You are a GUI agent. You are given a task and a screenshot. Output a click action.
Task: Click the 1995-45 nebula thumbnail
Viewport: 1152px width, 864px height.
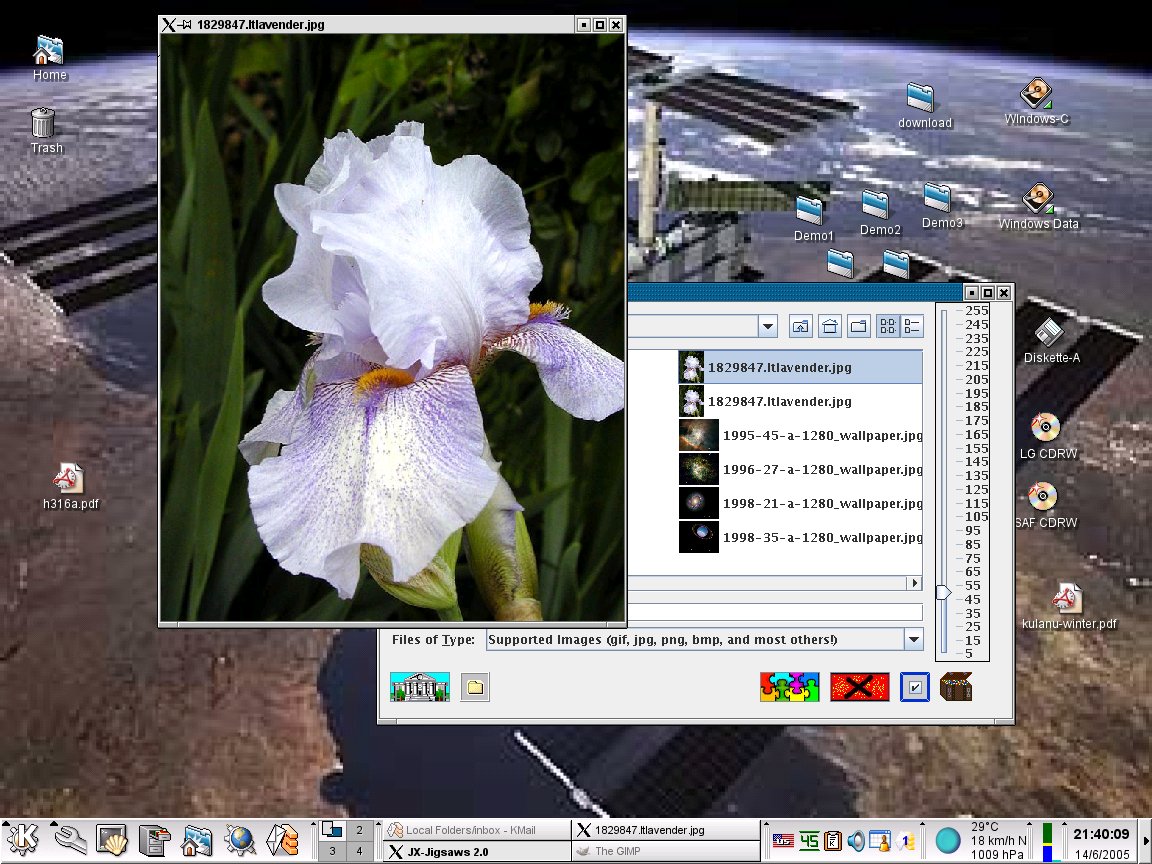pyautogui.click(x=699, y=435)
